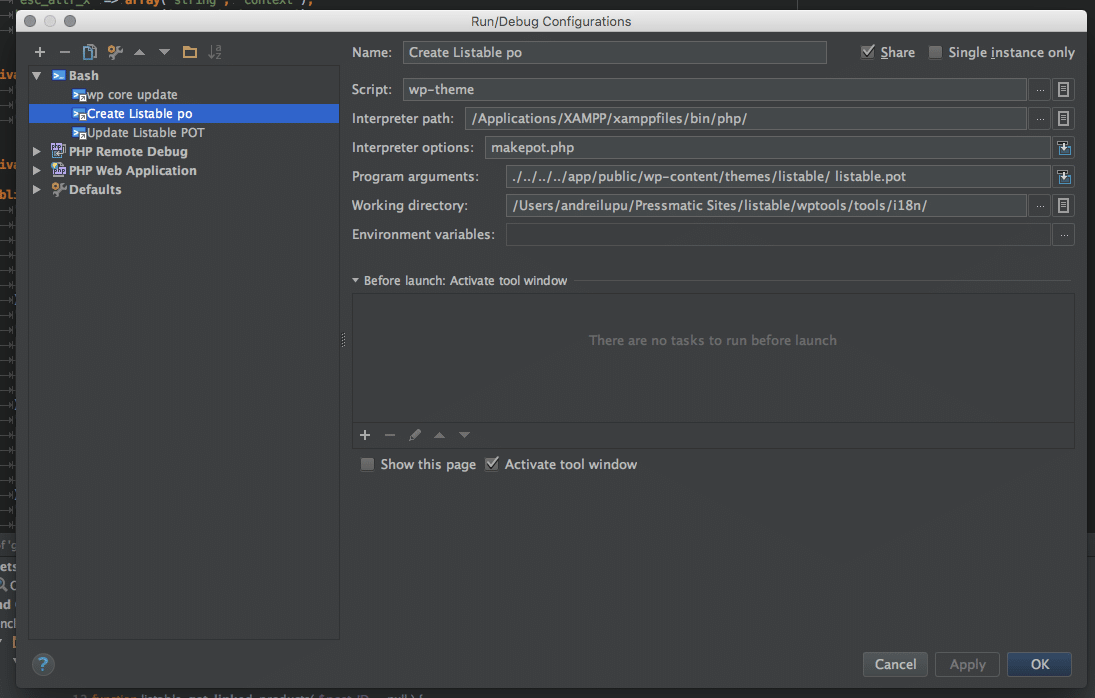Select the wp core update configuration
This screenshot has height=698, width=1095.
[x=132, y=94]
